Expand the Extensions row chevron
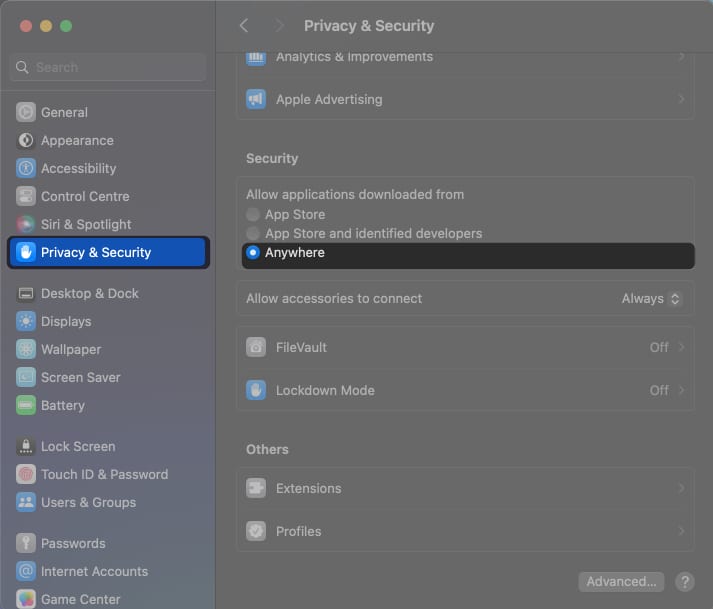 (x=681, y=488)
